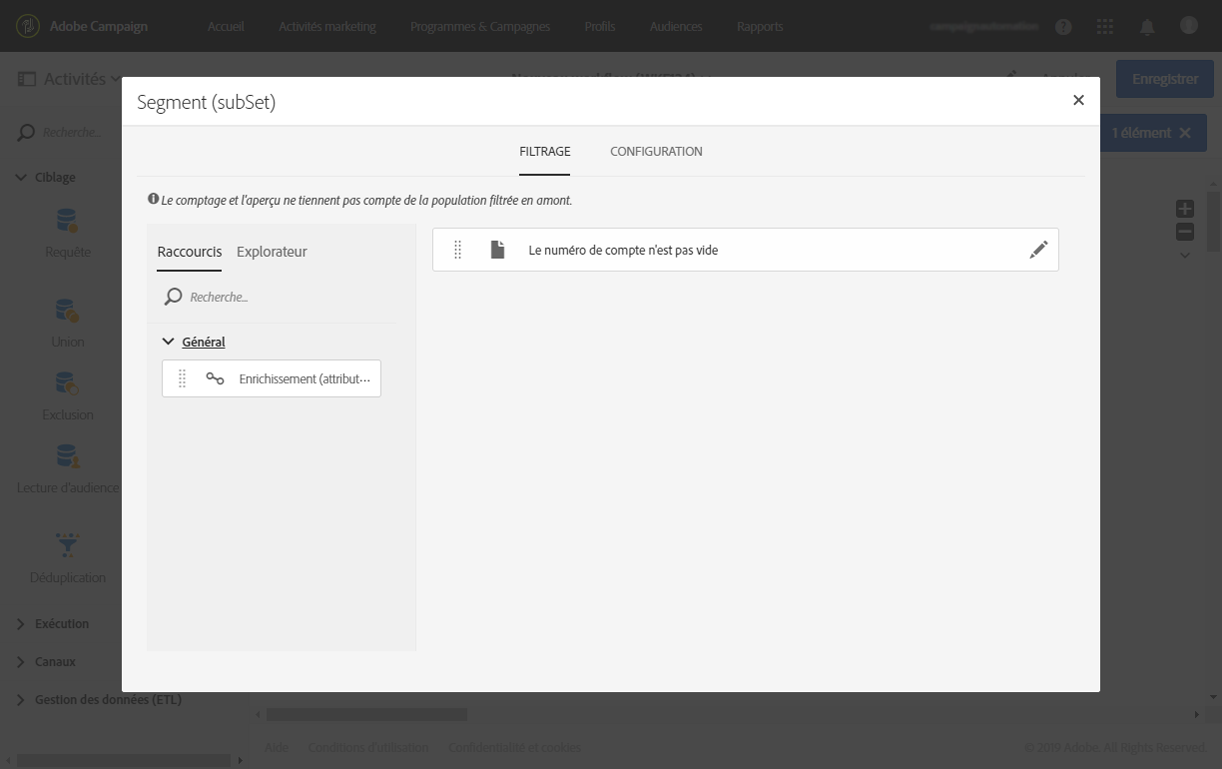Screen dimensions: 1222x769
Task: Select the Union activity icon
Action: (67, 311)
